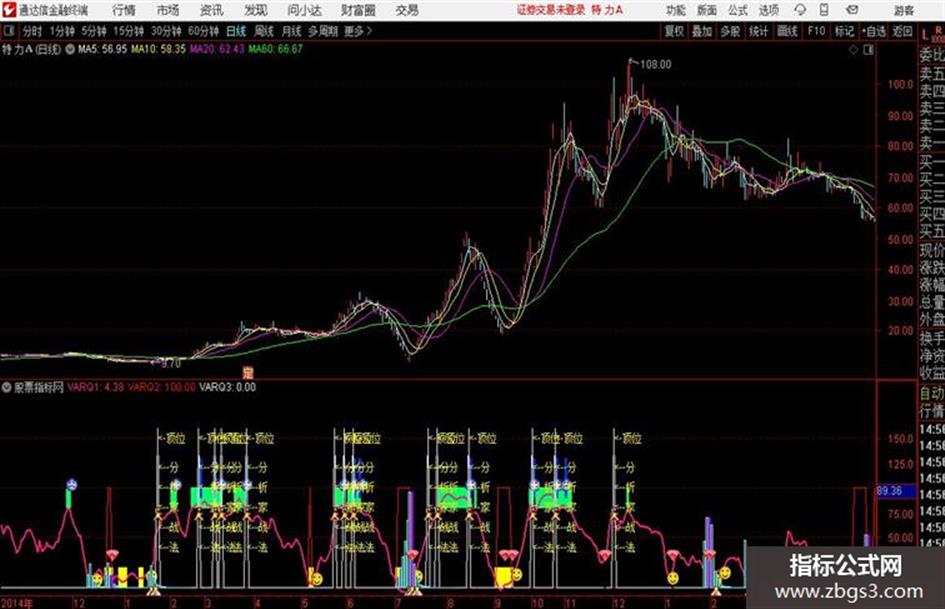Click the 9.70 low price label
The height and width of the screenshot is (609, 945).
[171, 364]
